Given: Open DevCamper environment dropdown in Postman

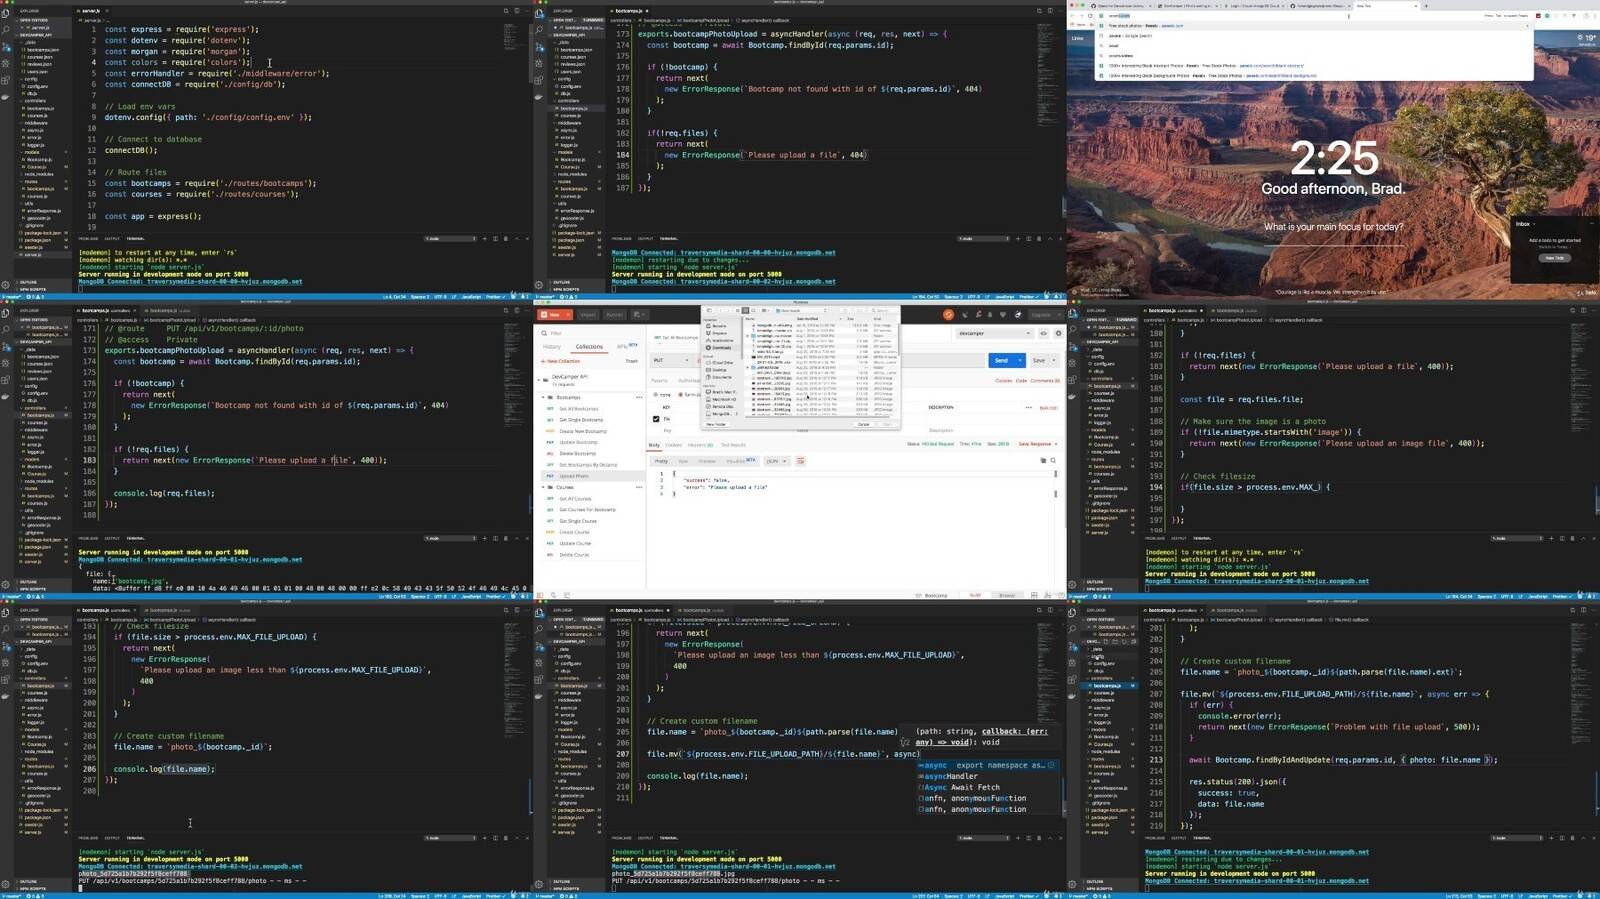Looking at the screenshot, I should 994,333.
